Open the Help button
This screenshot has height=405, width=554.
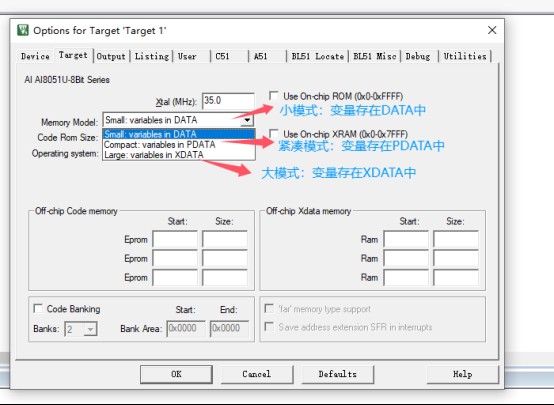(x=462, y=374)
